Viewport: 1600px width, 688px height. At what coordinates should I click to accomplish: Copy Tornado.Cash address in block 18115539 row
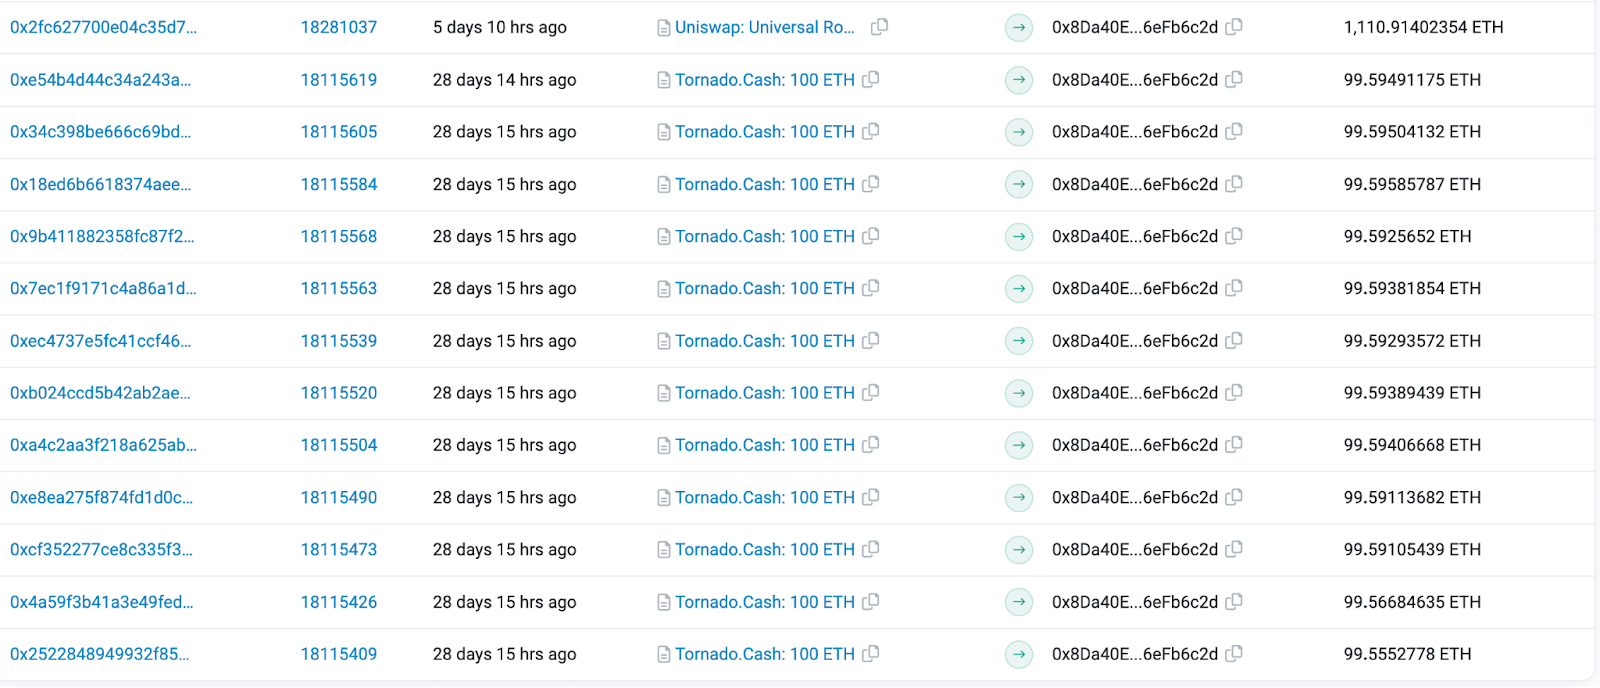click(x=871, y=341)
